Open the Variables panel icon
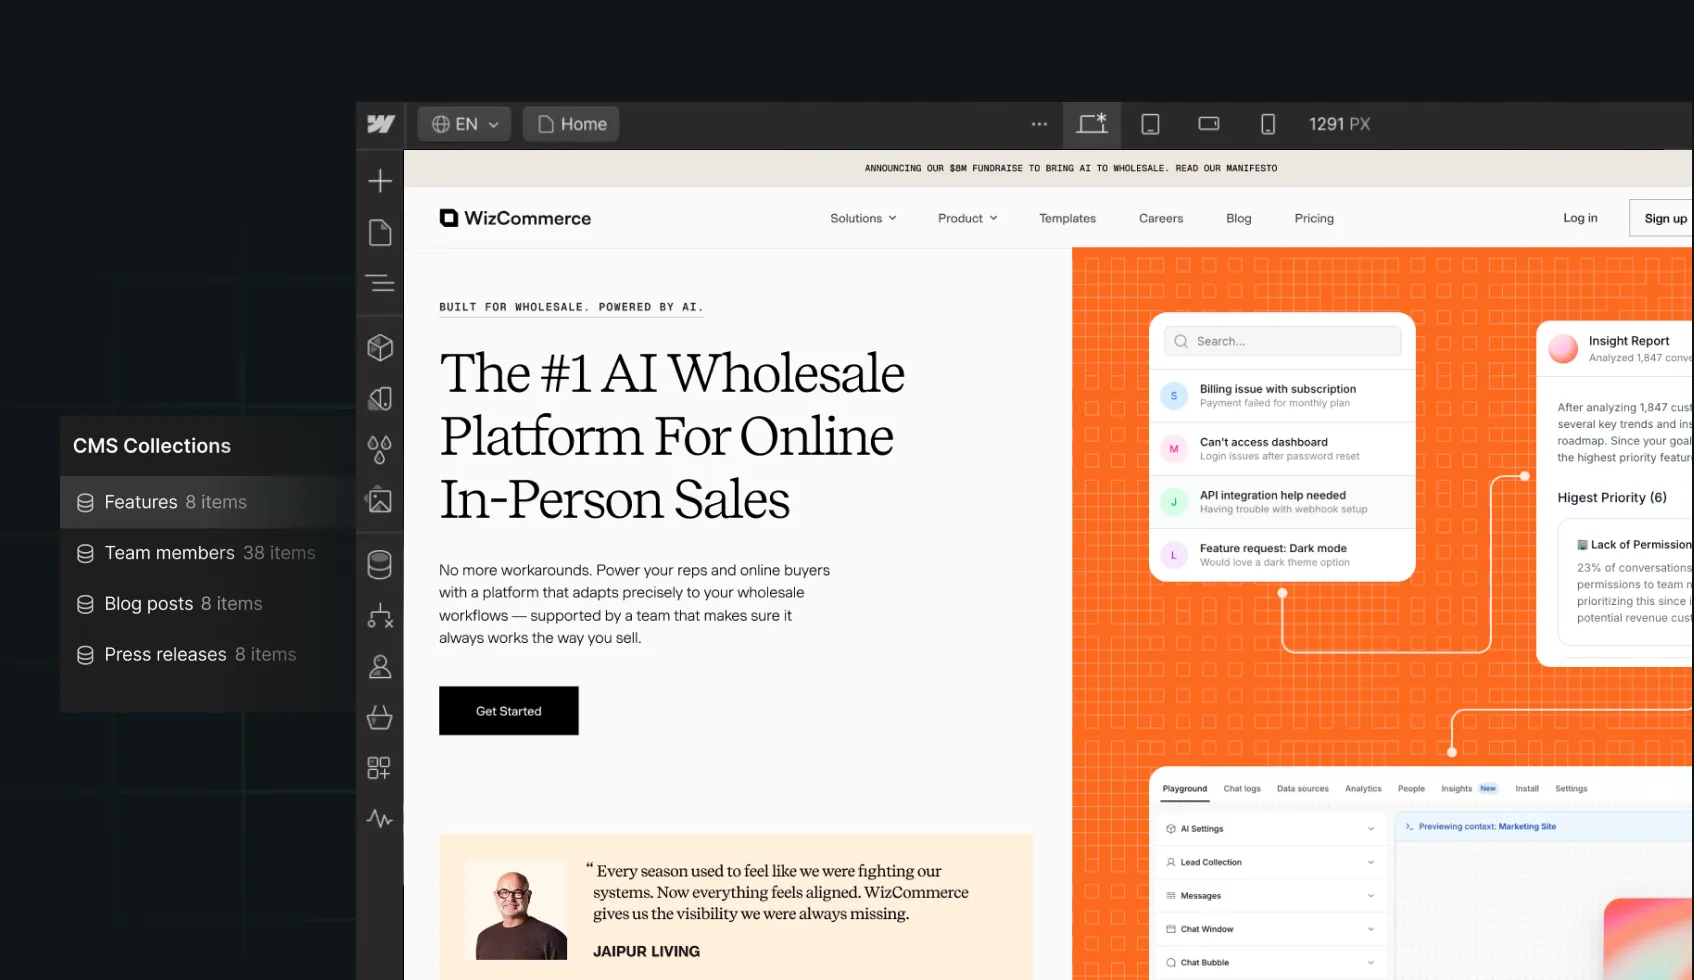The image size is (1694, 980). pos(380,398)
